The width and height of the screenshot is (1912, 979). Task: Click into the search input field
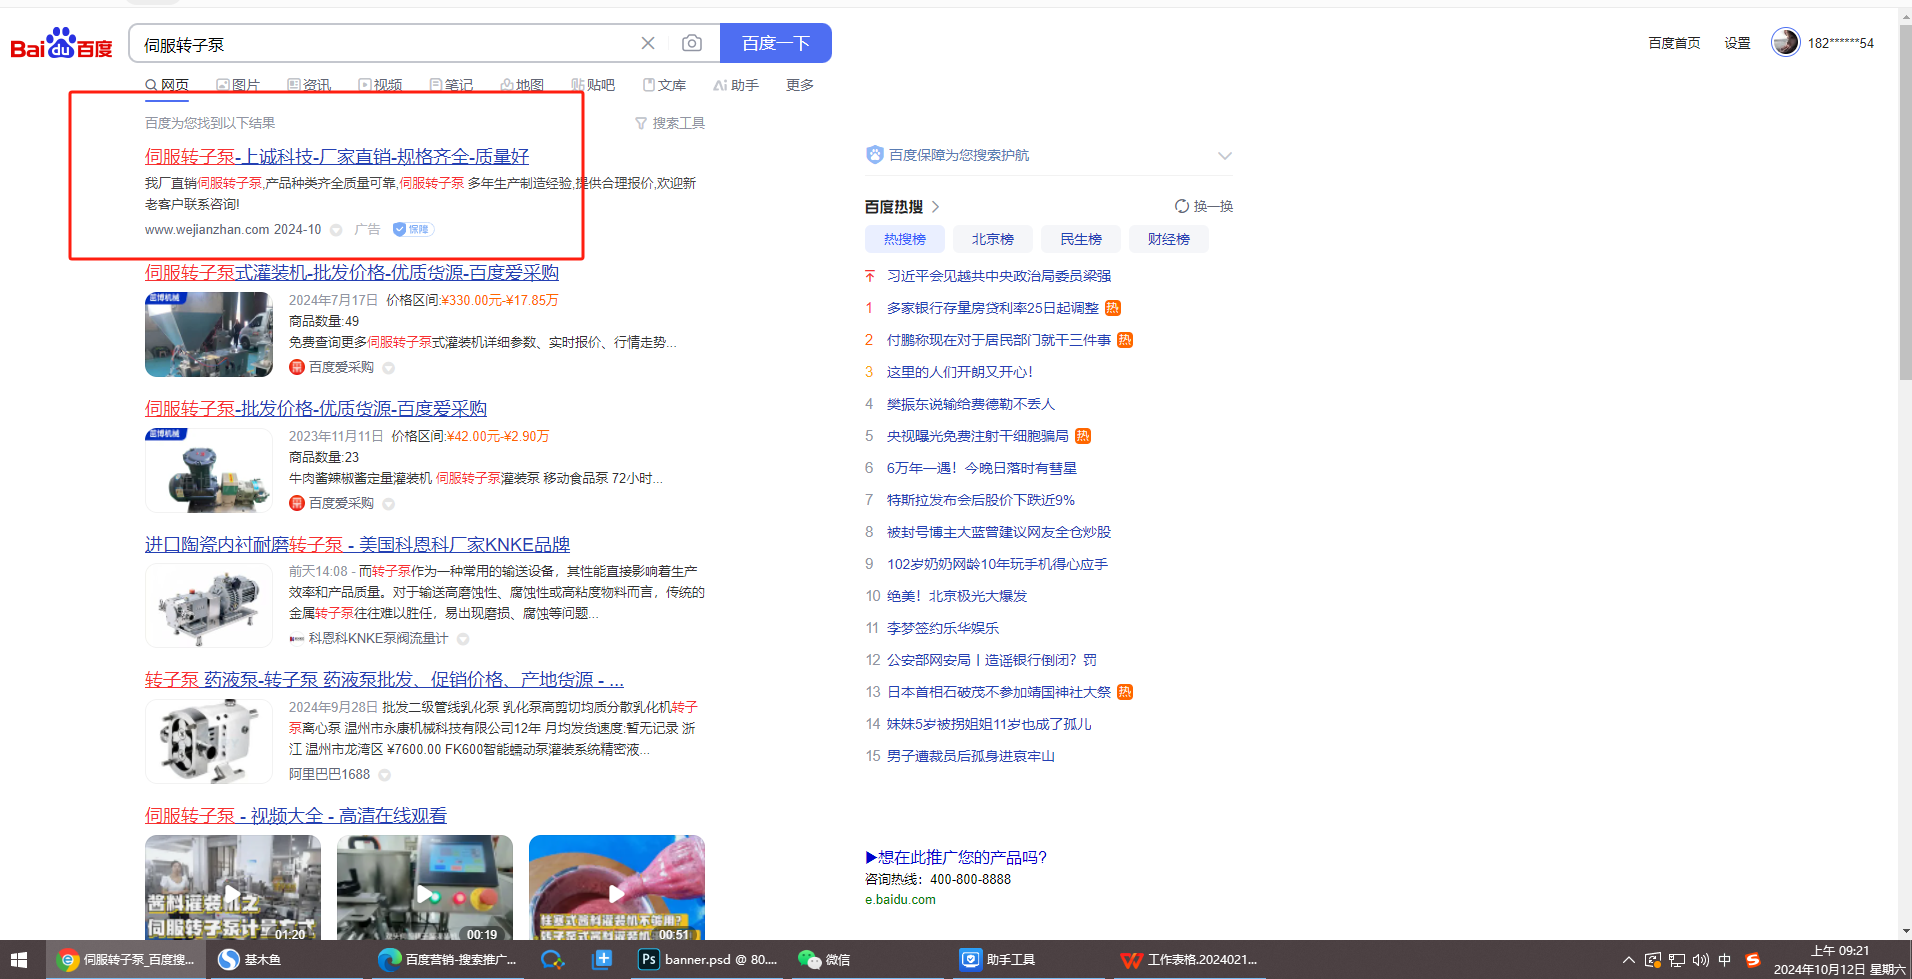point(380,44)
